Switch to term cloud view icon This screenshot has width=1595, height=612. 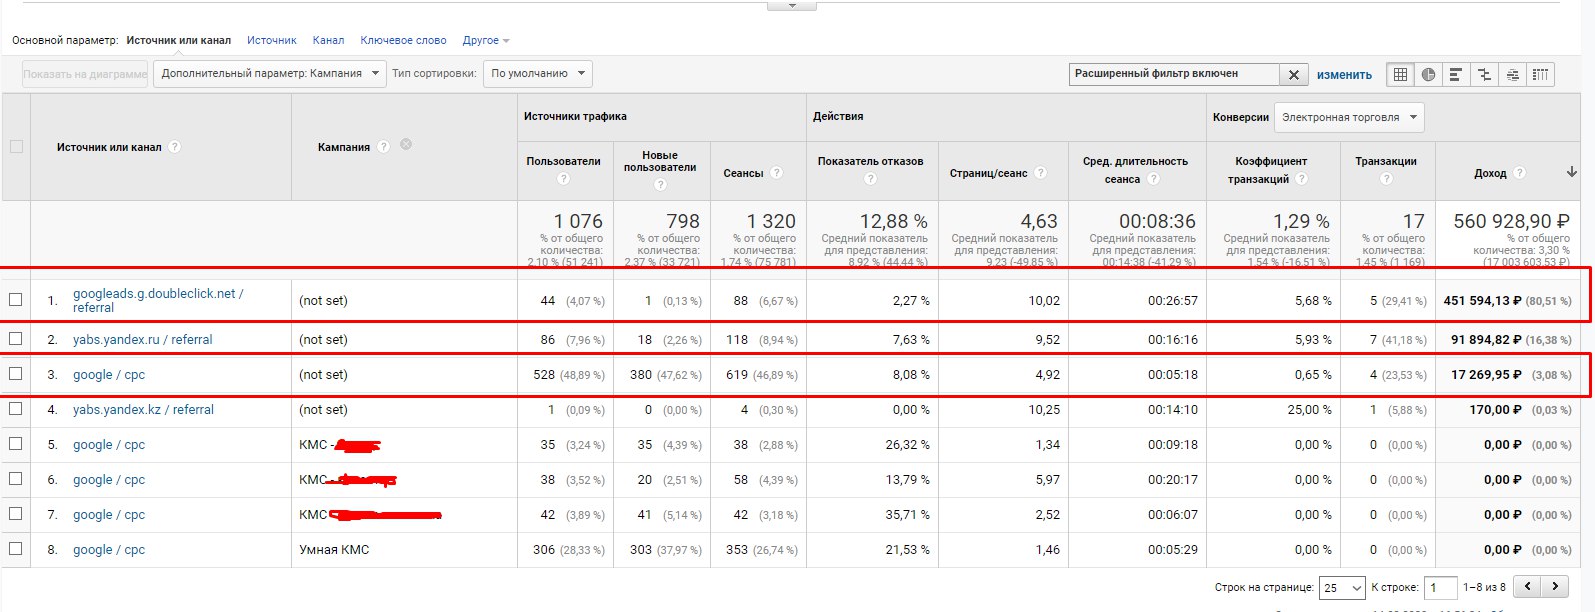(1512, 74)
